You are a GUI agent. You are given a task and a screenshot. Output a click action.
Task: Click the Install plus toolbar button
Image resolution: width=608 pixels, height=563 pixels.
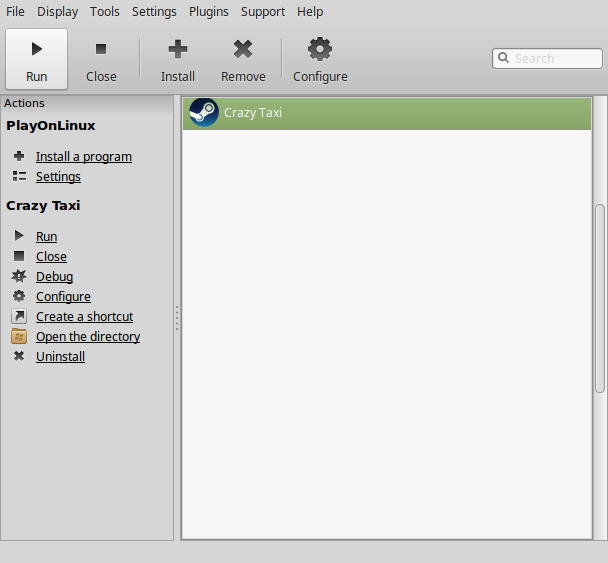tap(178, 59)
